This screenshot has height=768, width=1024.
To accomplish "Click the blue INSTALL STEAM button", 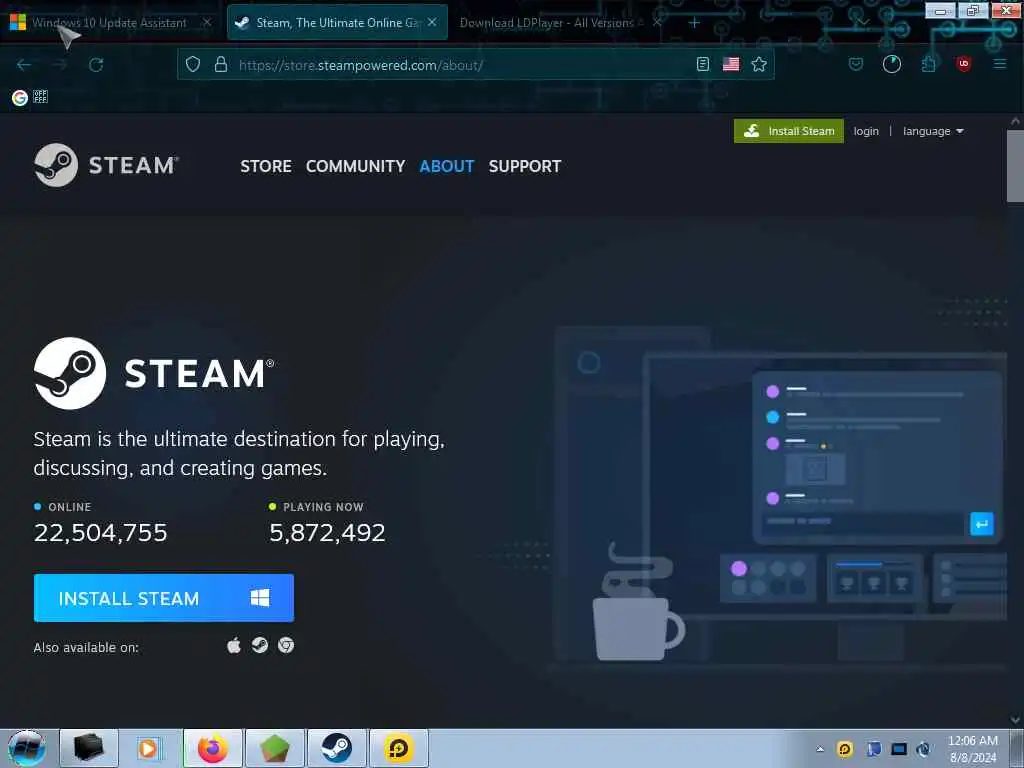I will click(x=163, y=598).
